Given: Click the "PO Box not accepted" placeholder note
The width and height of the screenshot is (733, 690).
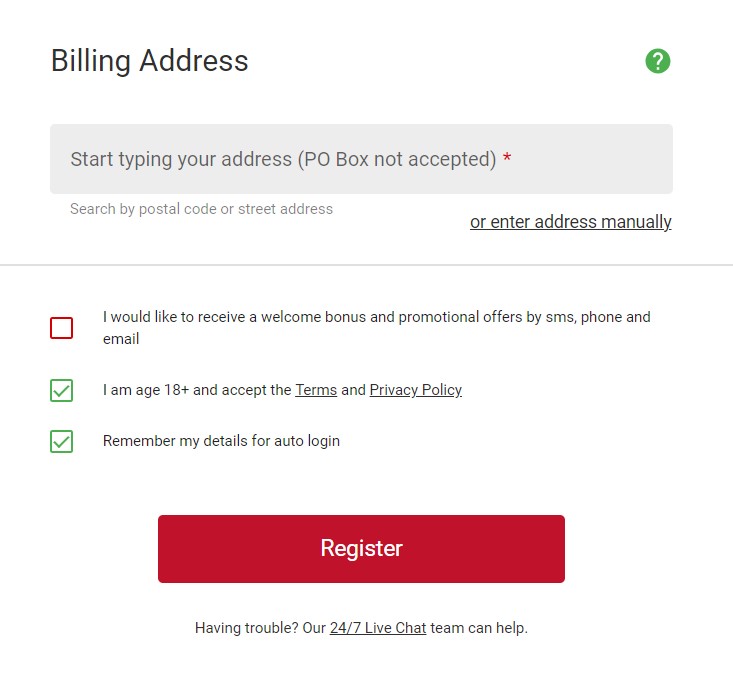Looking at the screenshot, I should tap(397, 159).
